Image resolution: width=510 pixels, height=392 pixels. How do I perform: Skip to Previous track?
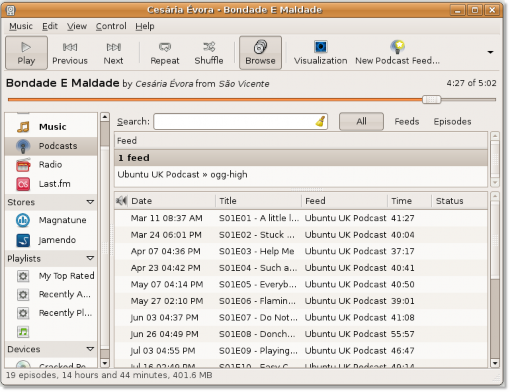point(70,53)
